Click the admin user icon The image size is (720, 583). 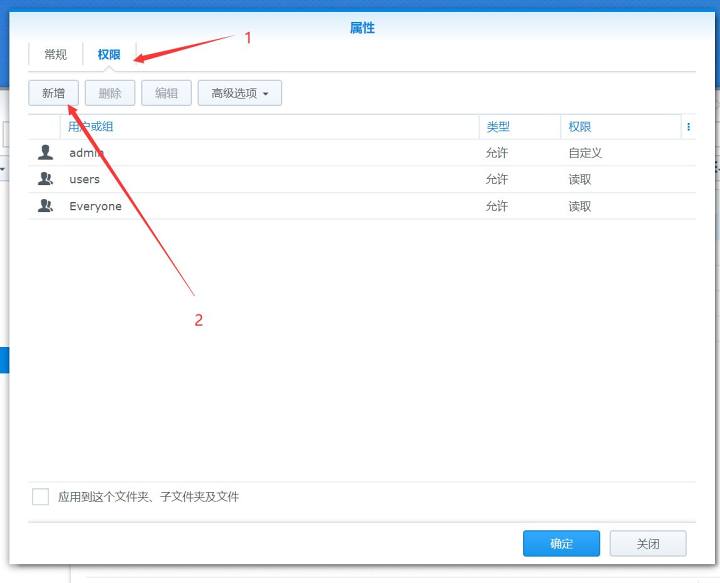tap(45, 152)
